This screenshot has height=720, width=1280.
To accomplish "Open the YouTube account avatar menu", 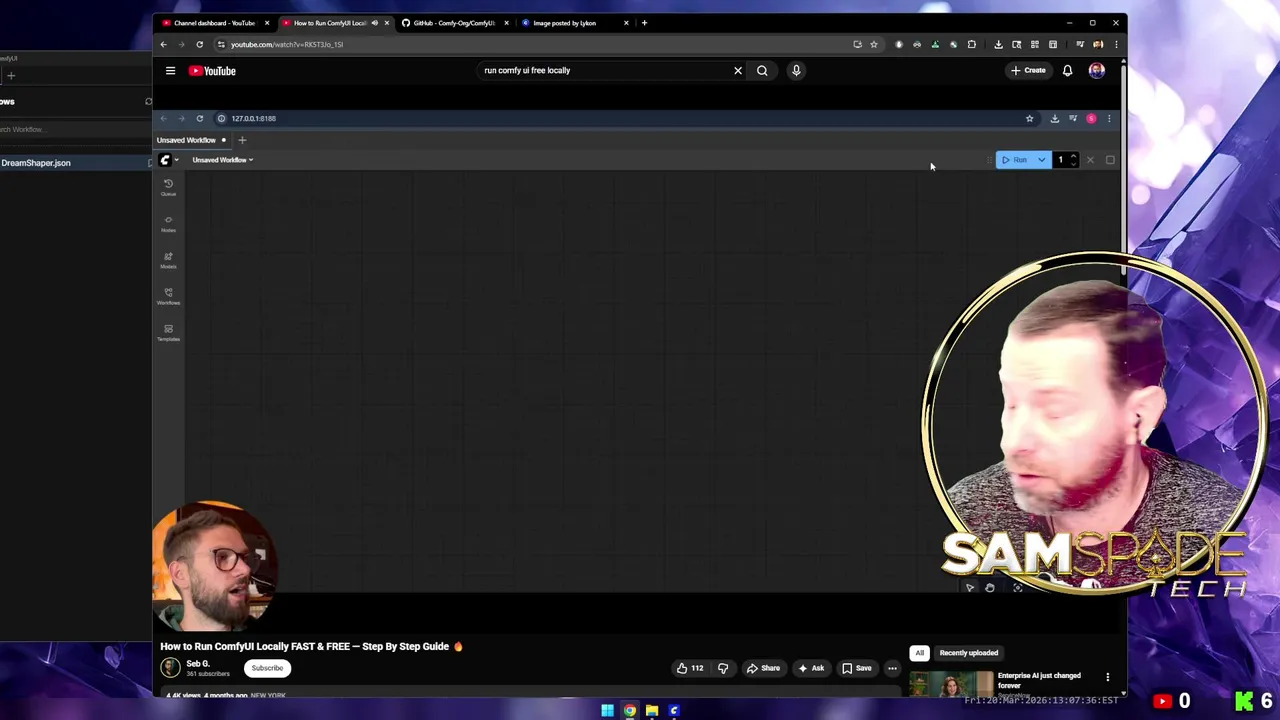I will pos(1097,71).
